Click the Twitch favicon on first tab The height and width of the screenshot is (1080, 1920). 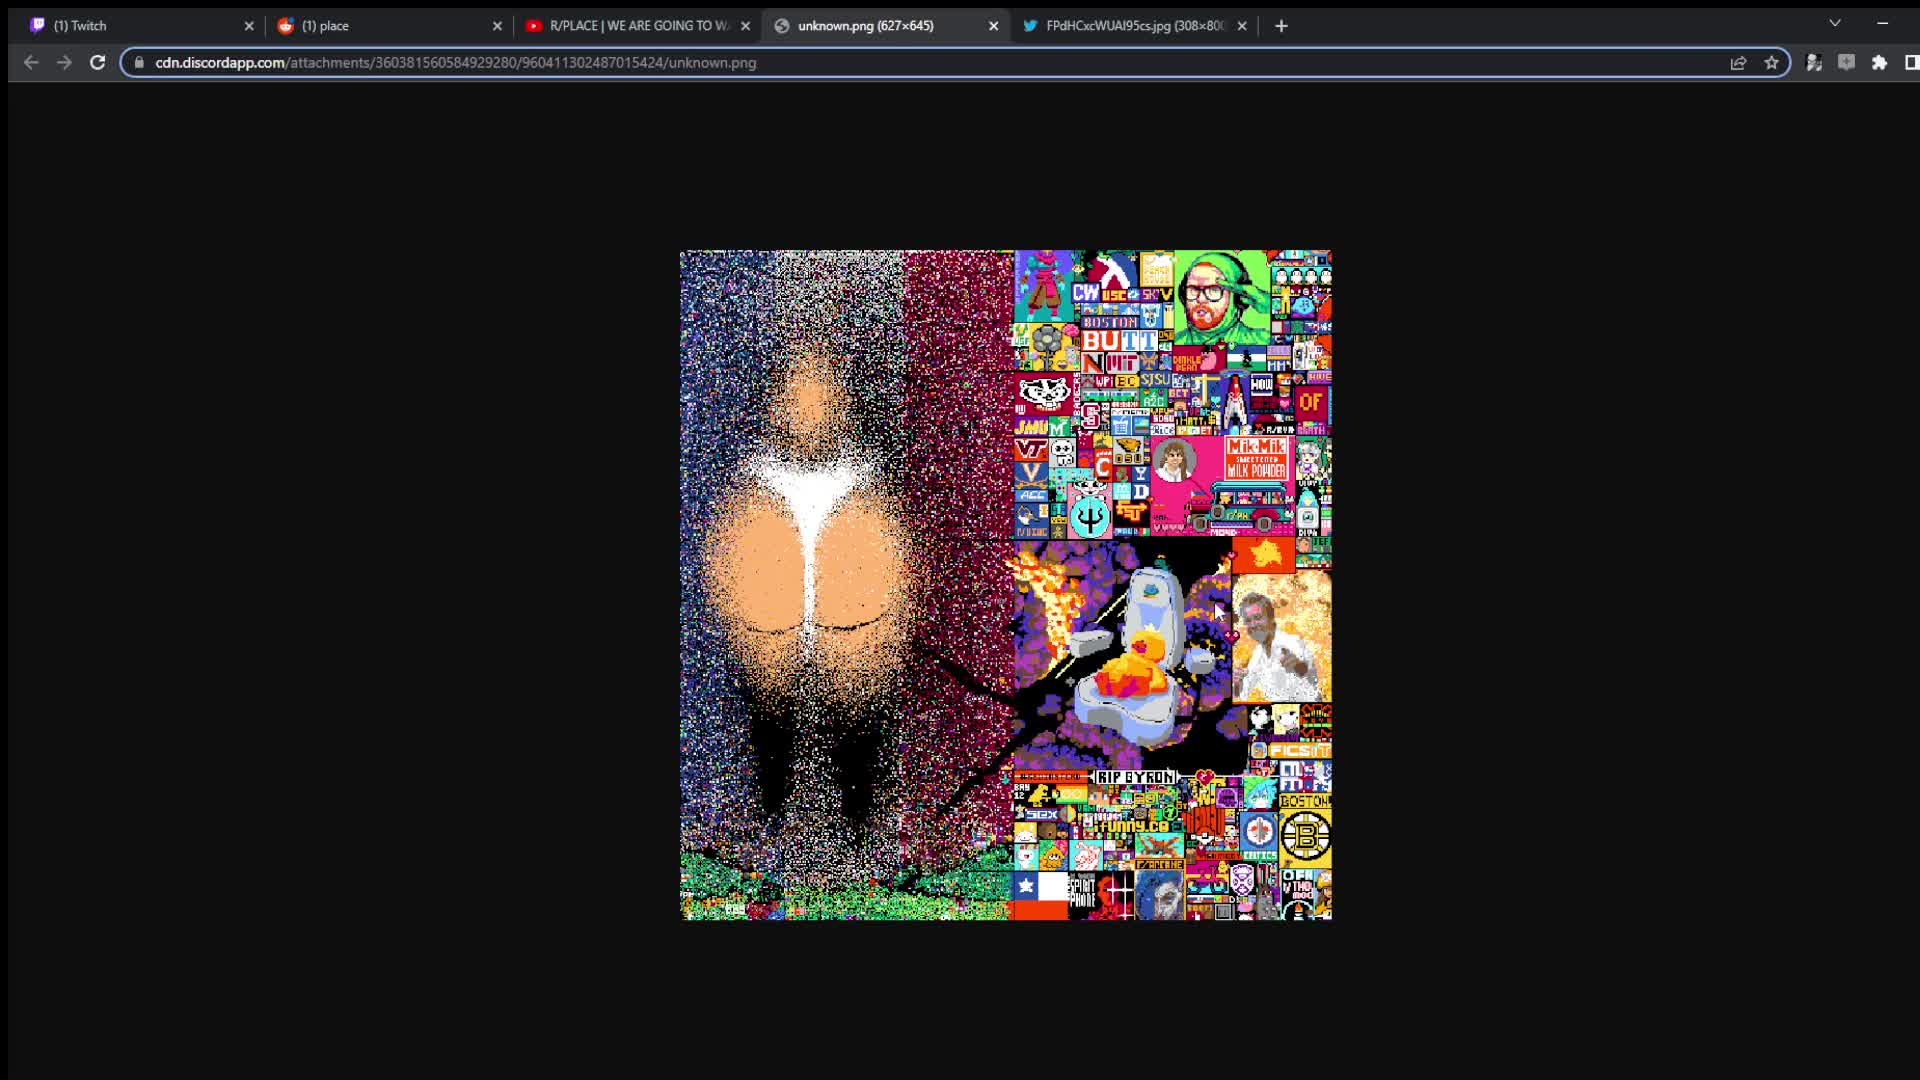pyautogui.click(x=37, y=26)
